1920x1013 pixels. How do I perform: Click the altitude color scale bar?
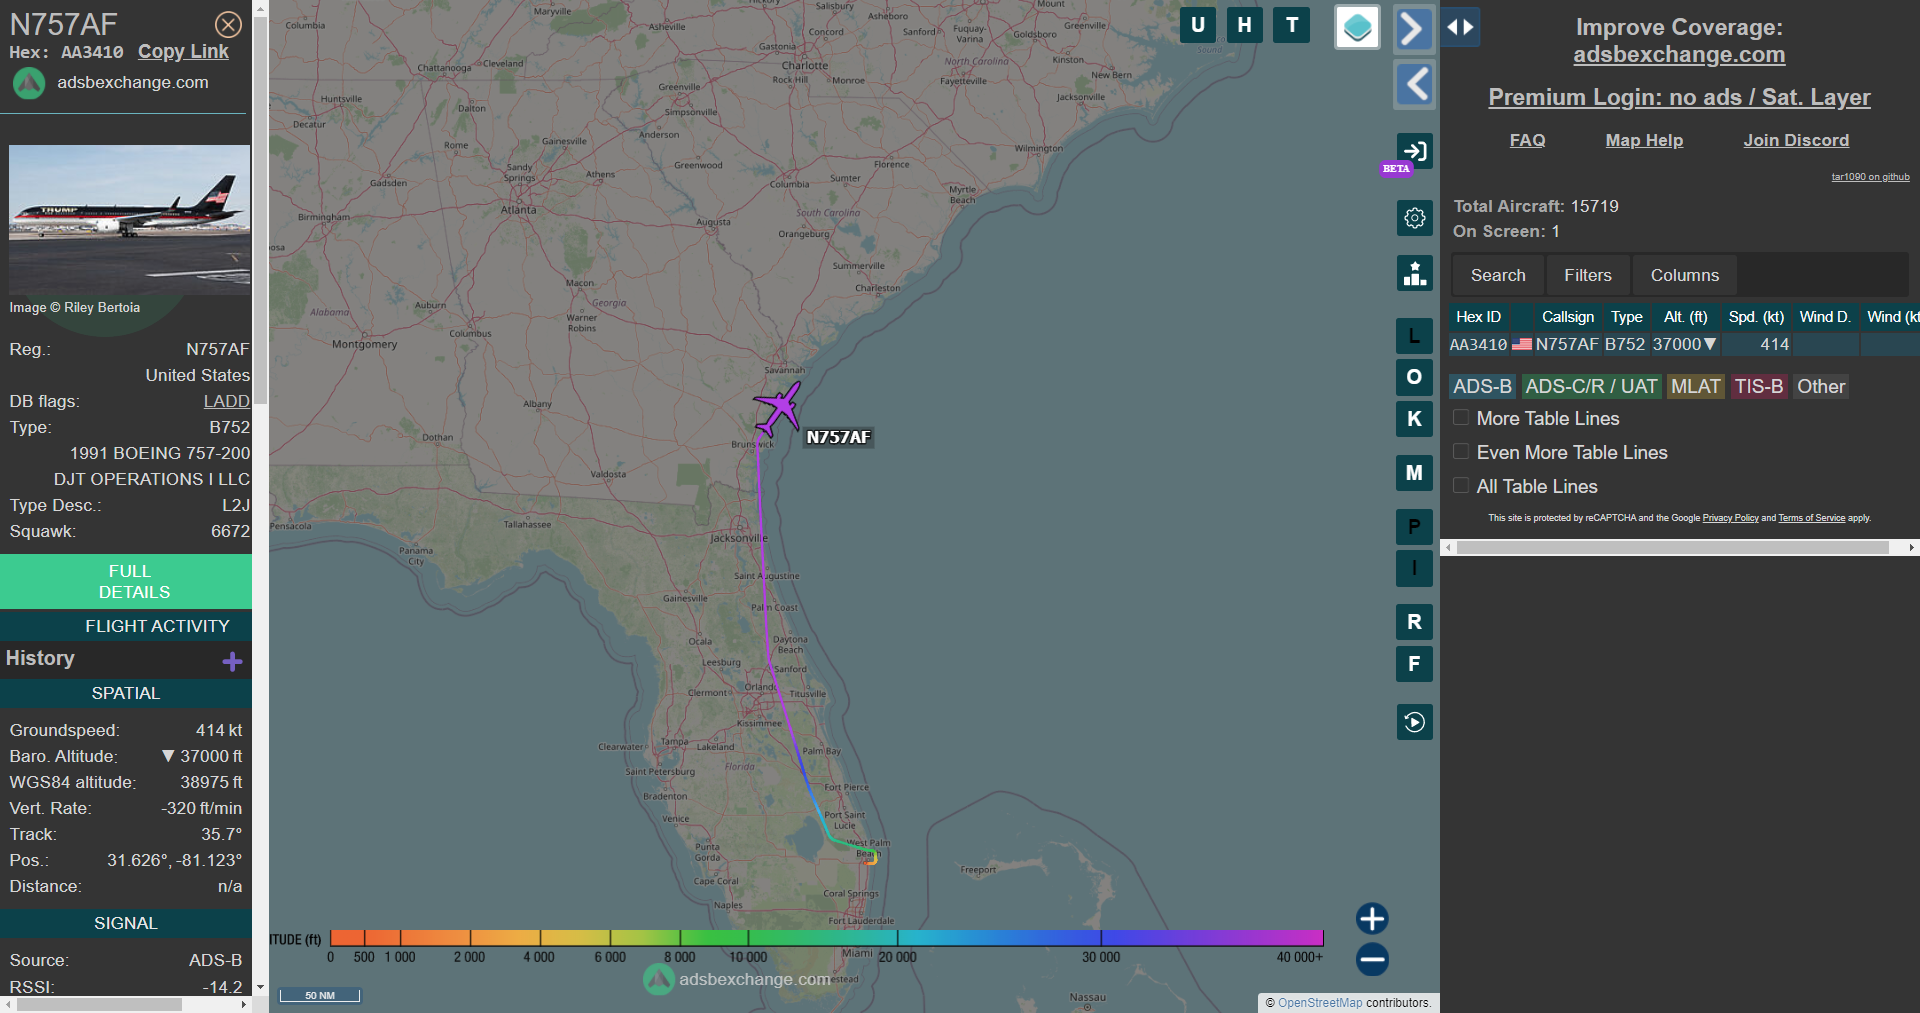click(826, 938)
